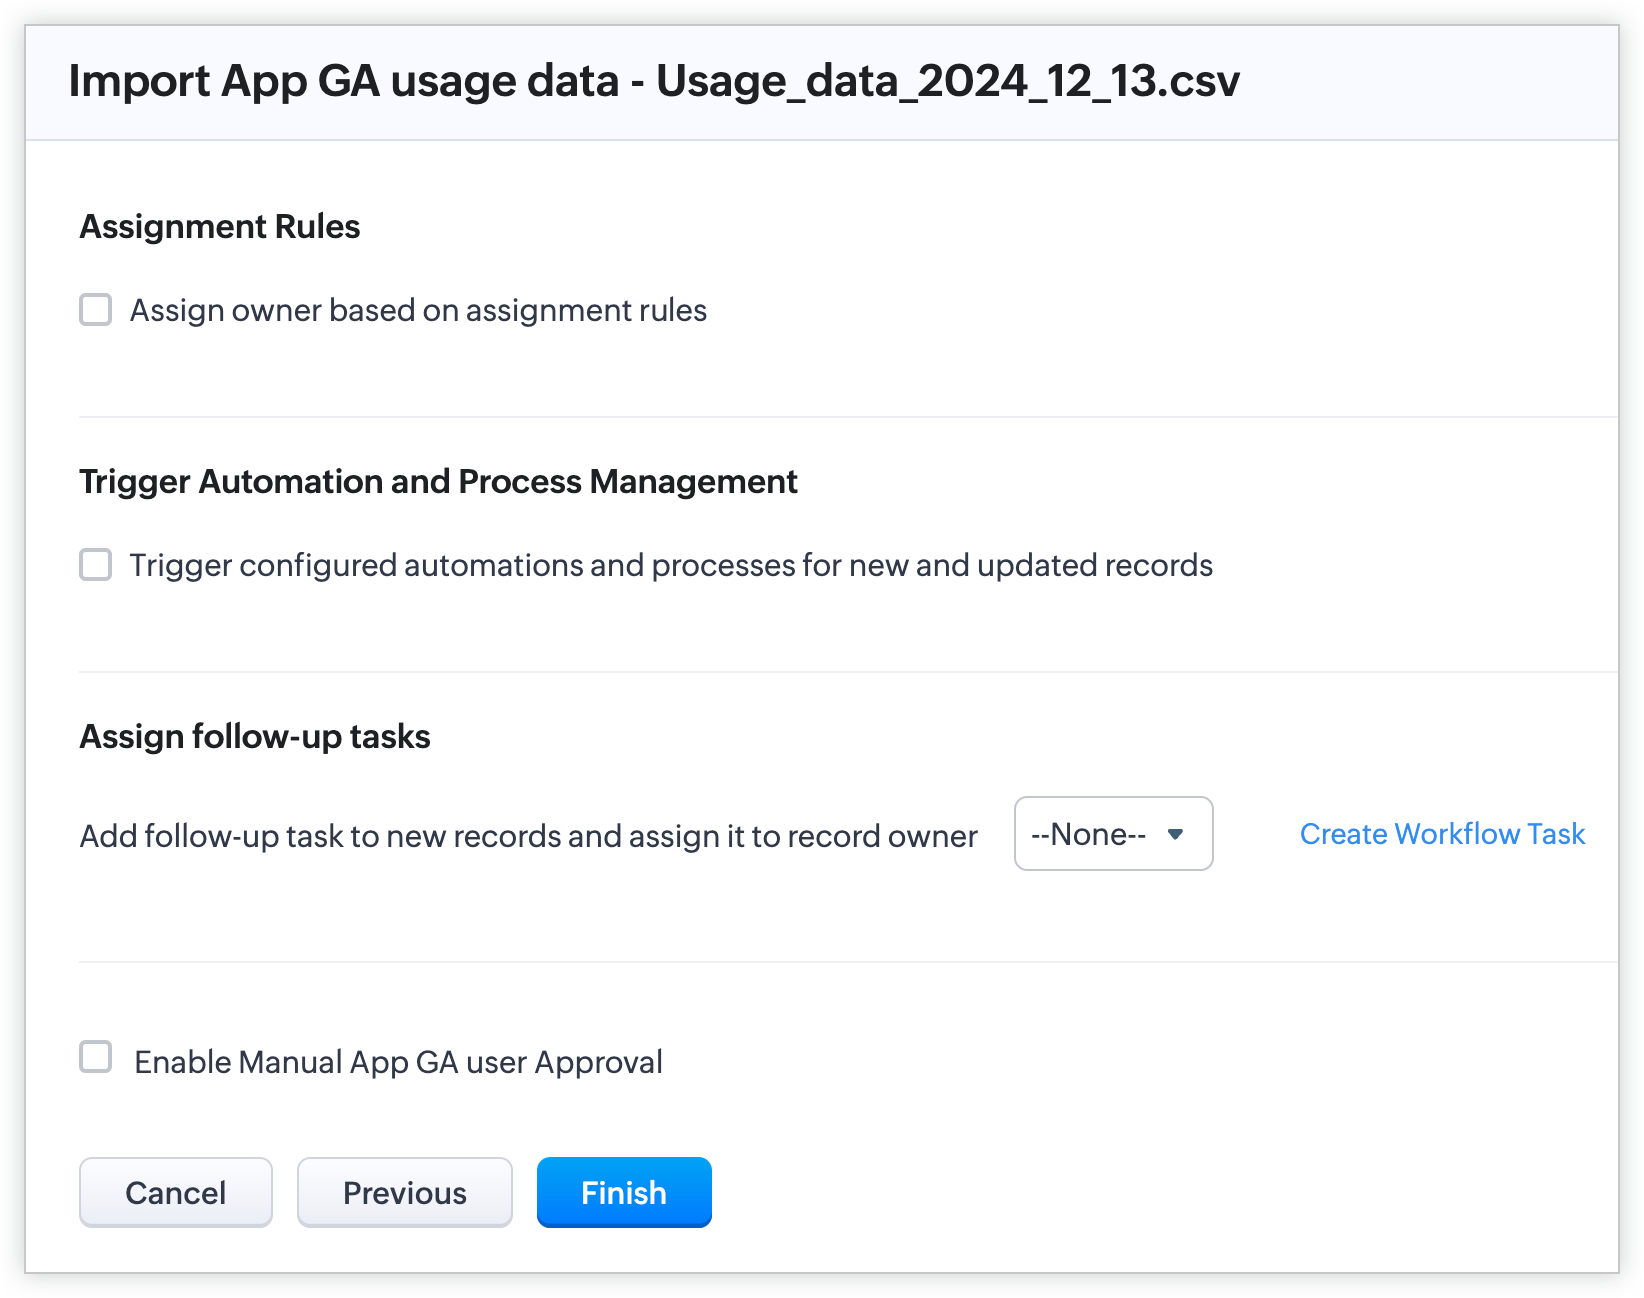Go back with the Previous button
Image resolution: width=1644 pixels, height=1298 pixels.
[404, 1192]
